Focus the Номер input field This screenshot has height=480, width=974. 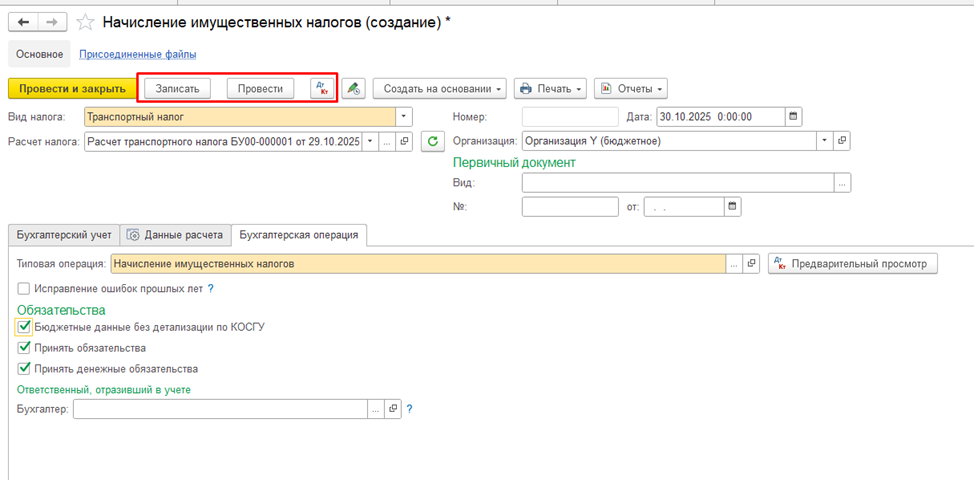570,116
